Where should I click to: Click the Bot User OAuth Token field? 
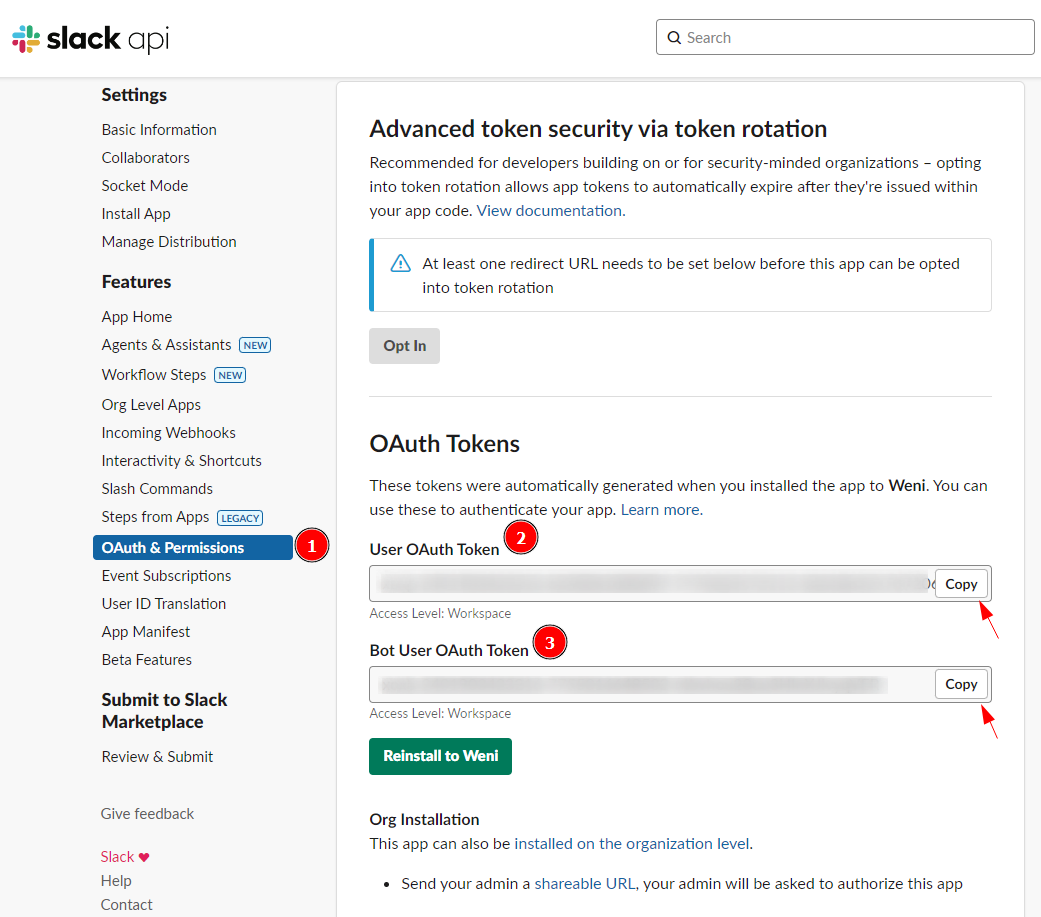(650, 685)
